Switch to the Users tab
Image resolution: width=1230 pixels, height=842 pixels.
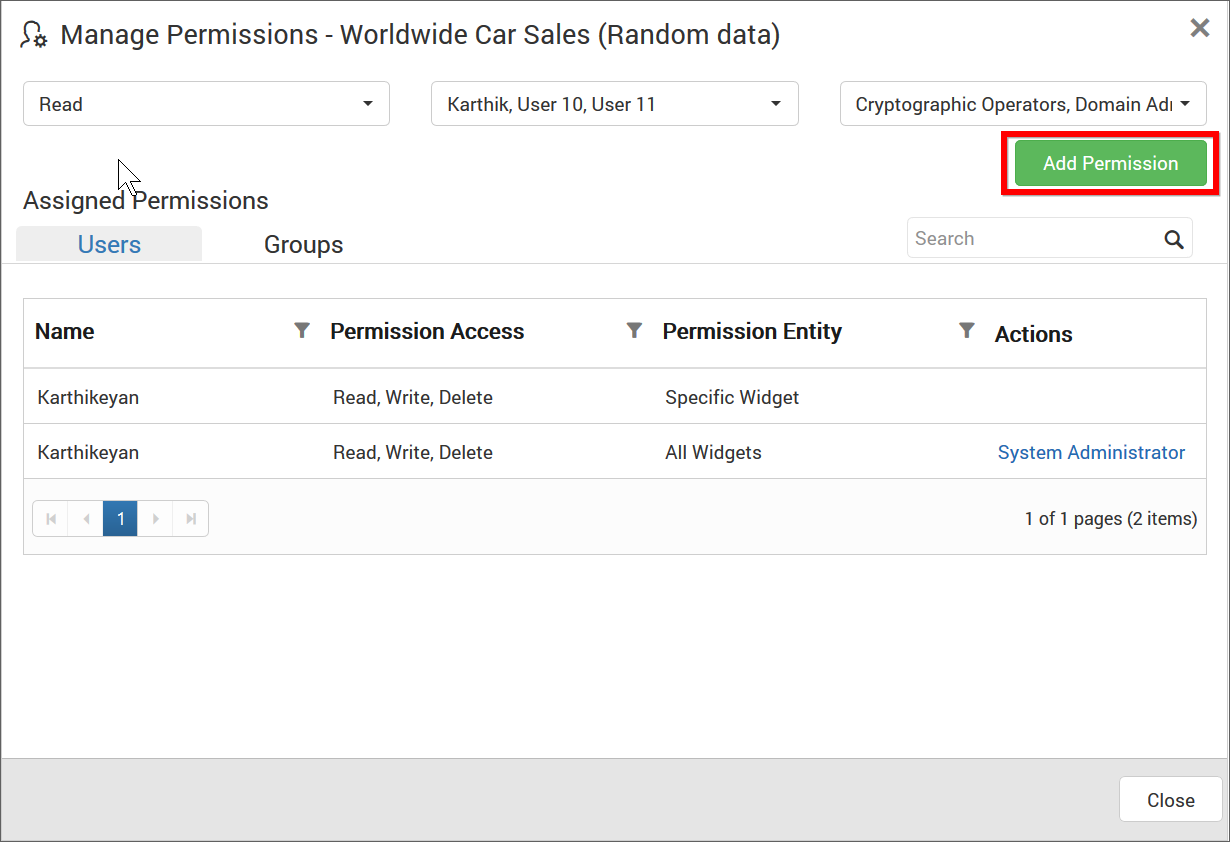pyautogui.click(x=109, y=244)
